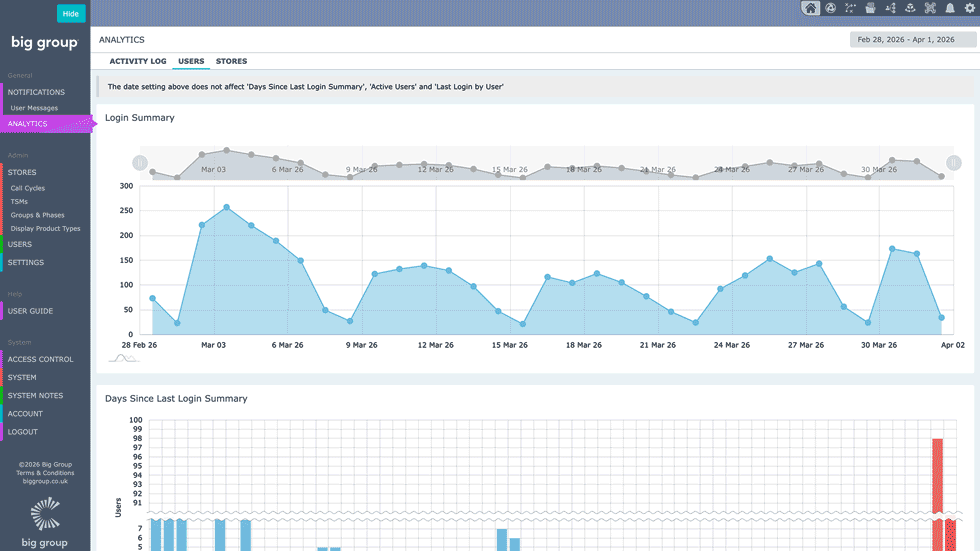Open Call Cycles under Stores
This screenshot has width=980, height=551.
click(x=28, y=188)
